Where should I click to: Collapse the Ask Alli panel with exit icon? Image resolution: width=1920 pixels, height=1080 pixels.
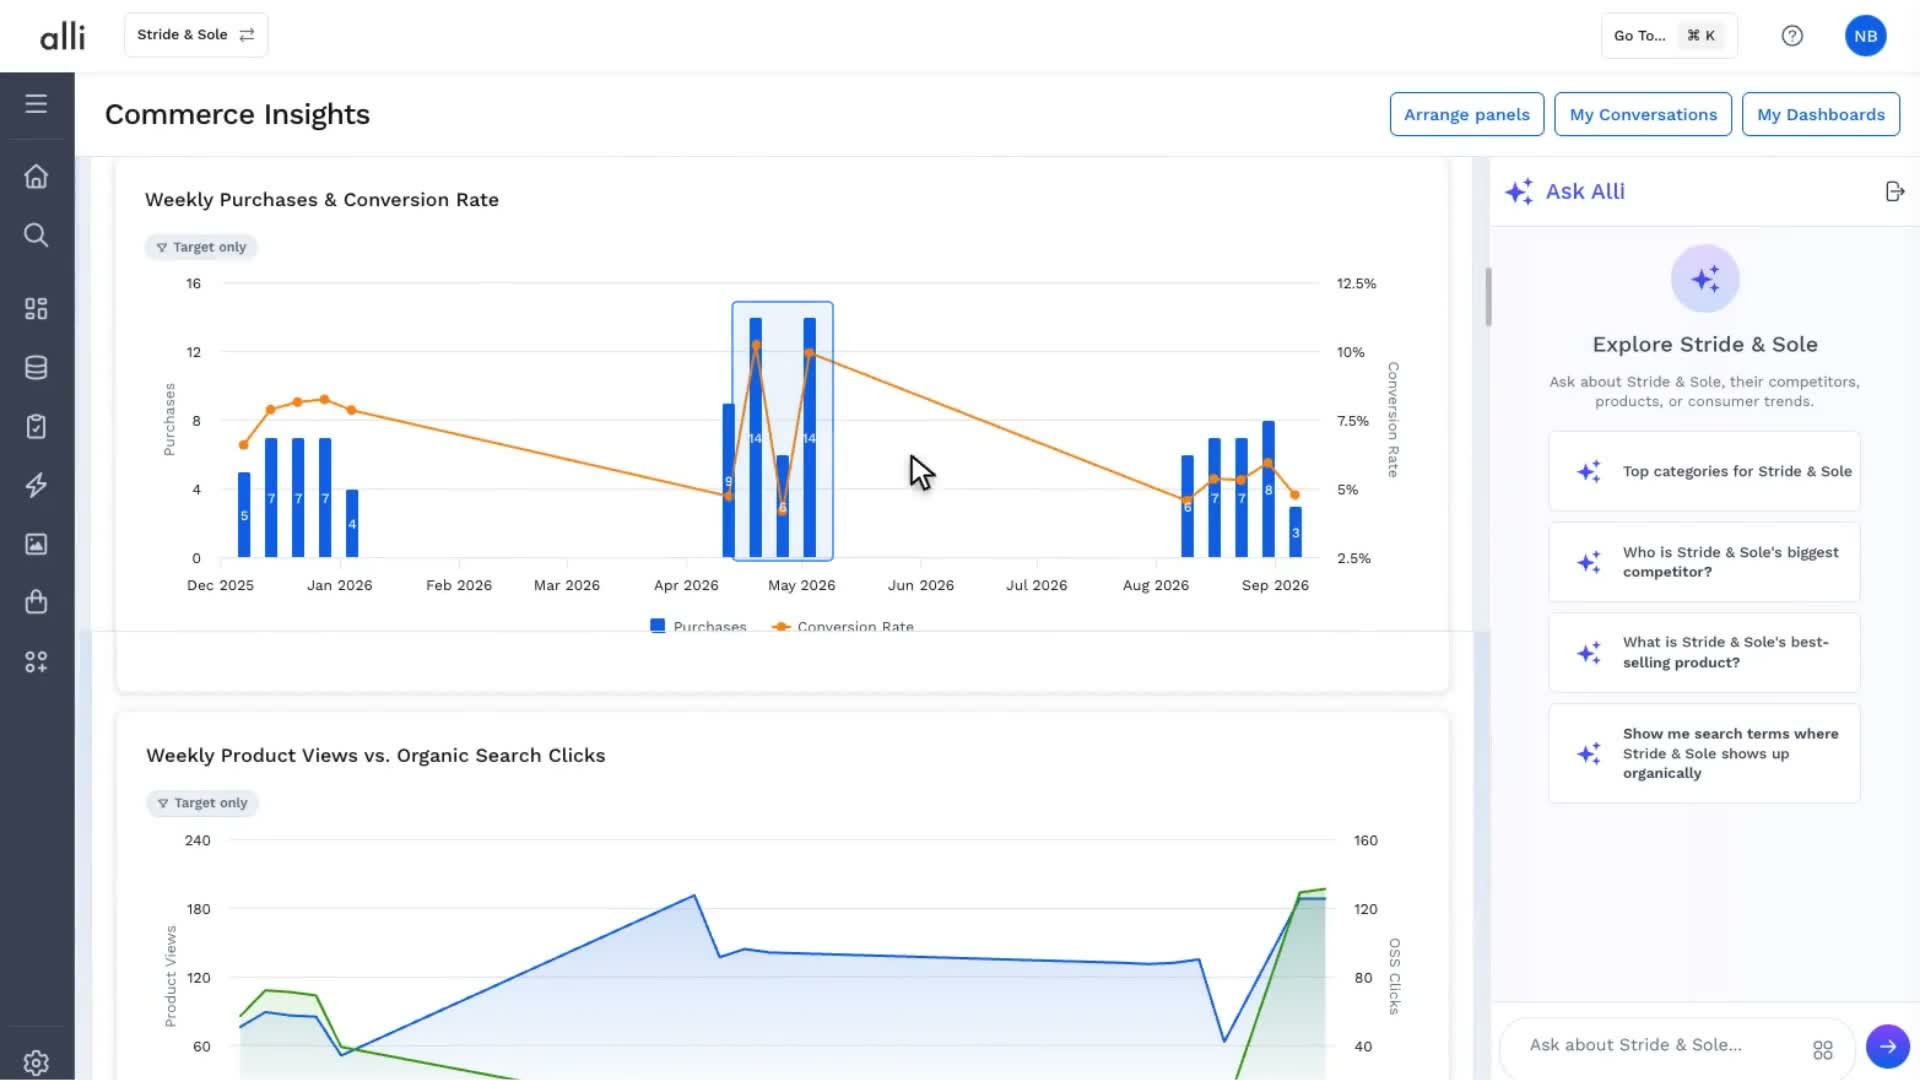tap(1894, 191)
